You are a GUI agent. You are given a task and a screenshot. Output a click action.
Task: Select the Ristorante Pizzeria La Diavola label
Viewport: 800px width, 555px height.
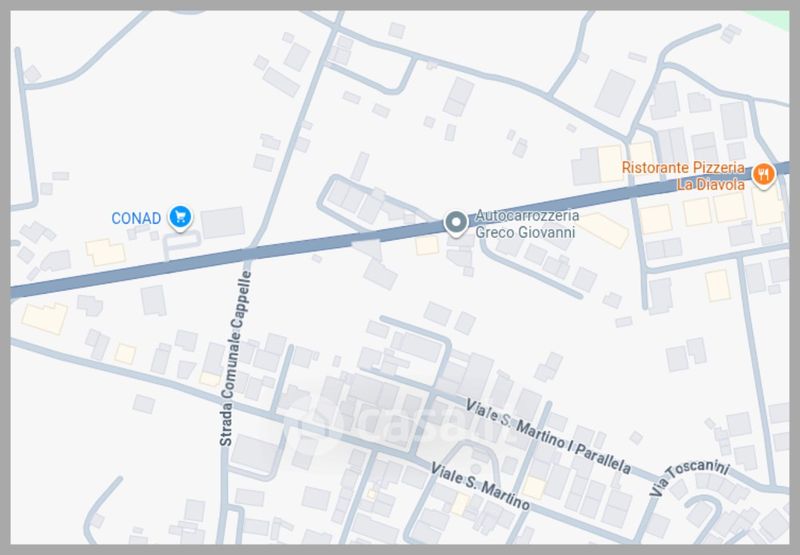coord(683,175)
